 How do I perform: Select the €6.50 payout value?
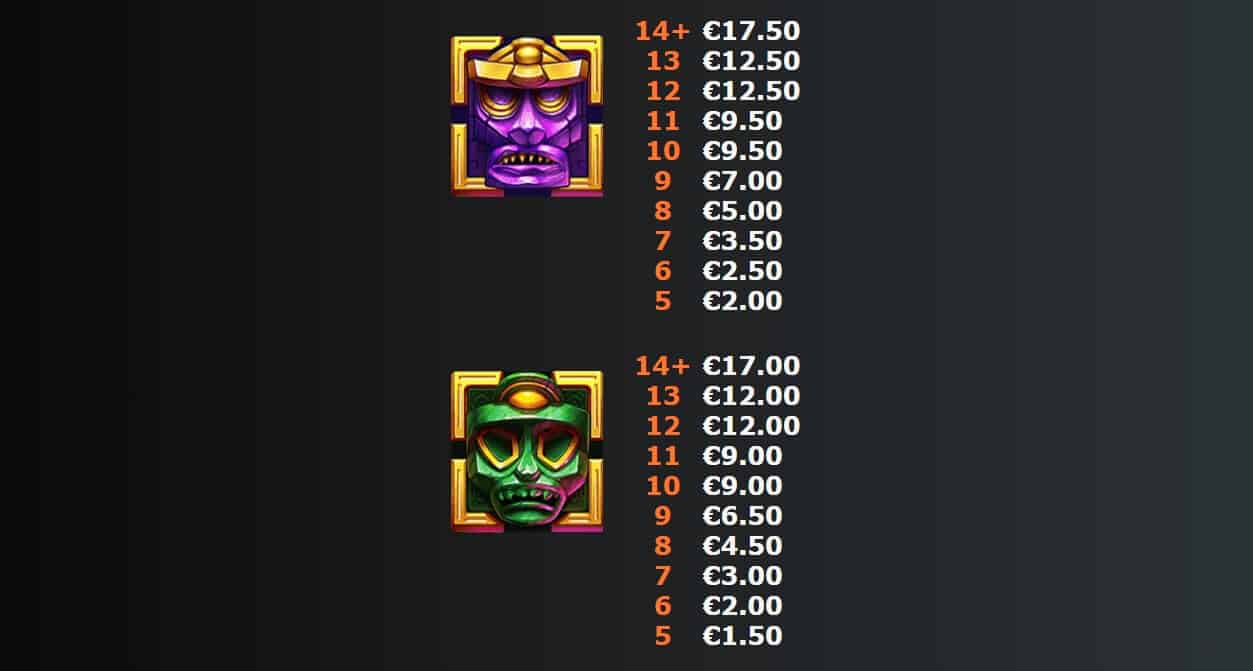pyautogui.click(x=743, y=516)
